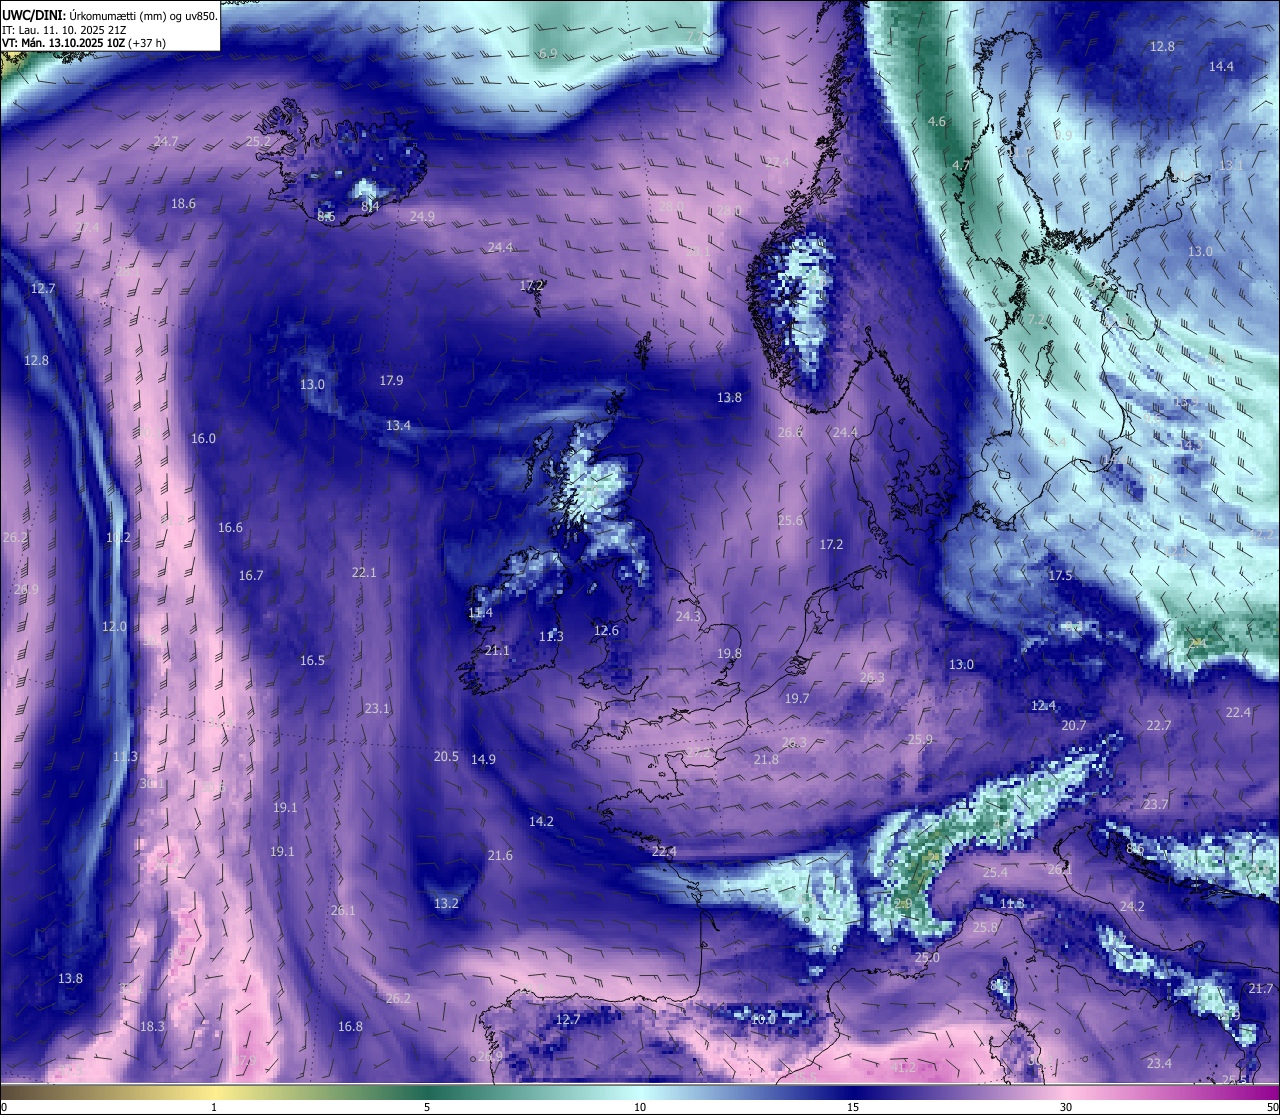Click the 25.8 value near the Ligurian coast
The width and height of the screenshot is (1280, 1115).
pos(985,927)
